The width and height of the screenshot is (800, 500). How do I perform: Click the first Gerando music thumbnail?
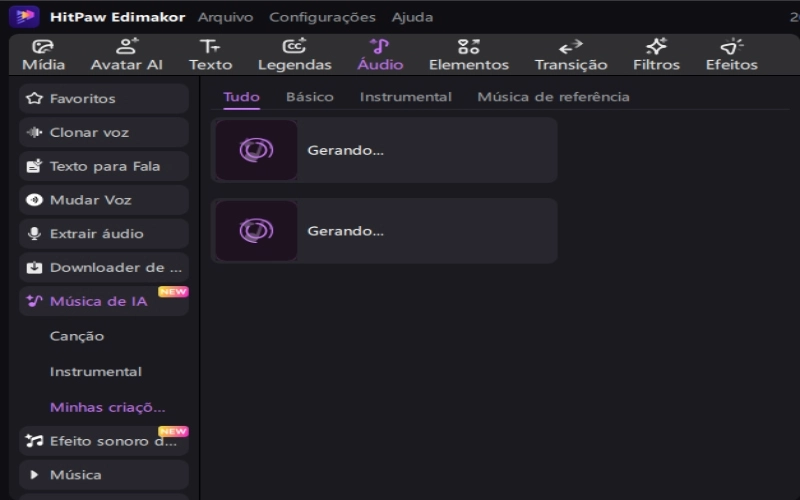pyautogui.click(x=257, y=150)
